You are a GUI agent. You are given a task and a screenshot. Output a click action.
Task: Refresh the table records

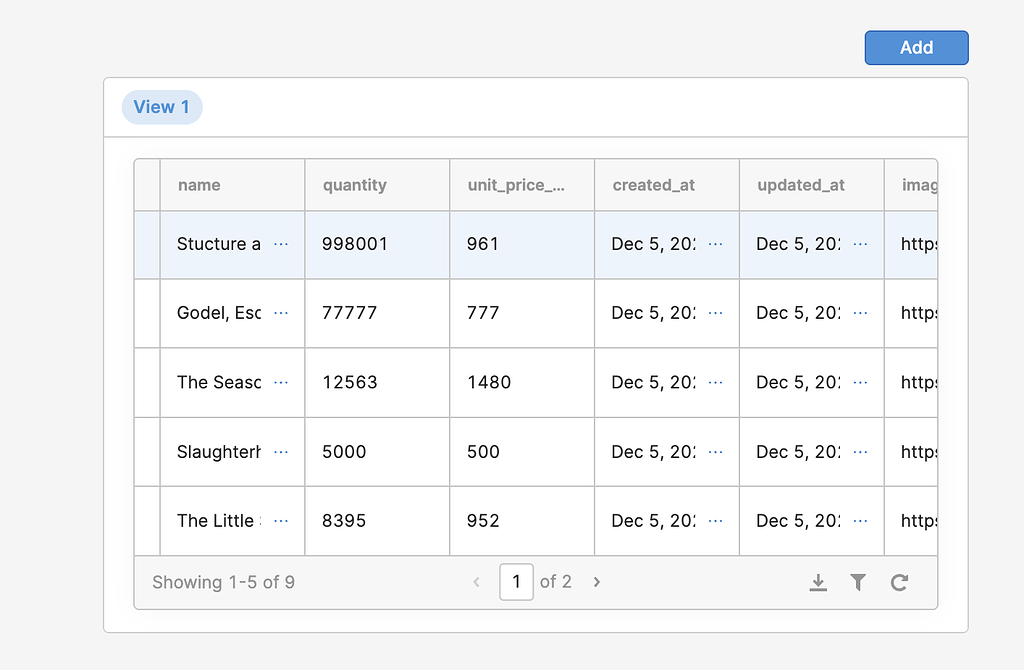tap(899, 582)
